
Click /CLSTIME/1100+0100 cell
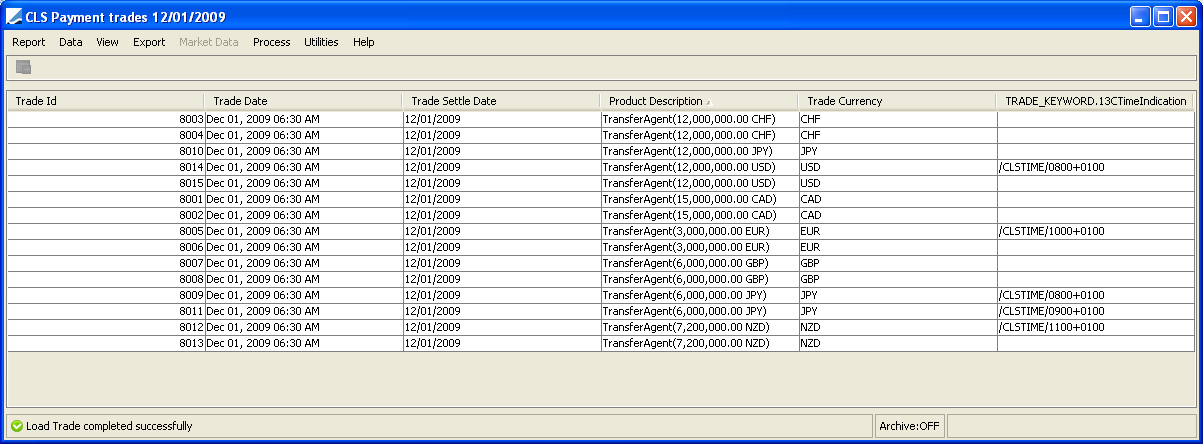pos(1095,327)
